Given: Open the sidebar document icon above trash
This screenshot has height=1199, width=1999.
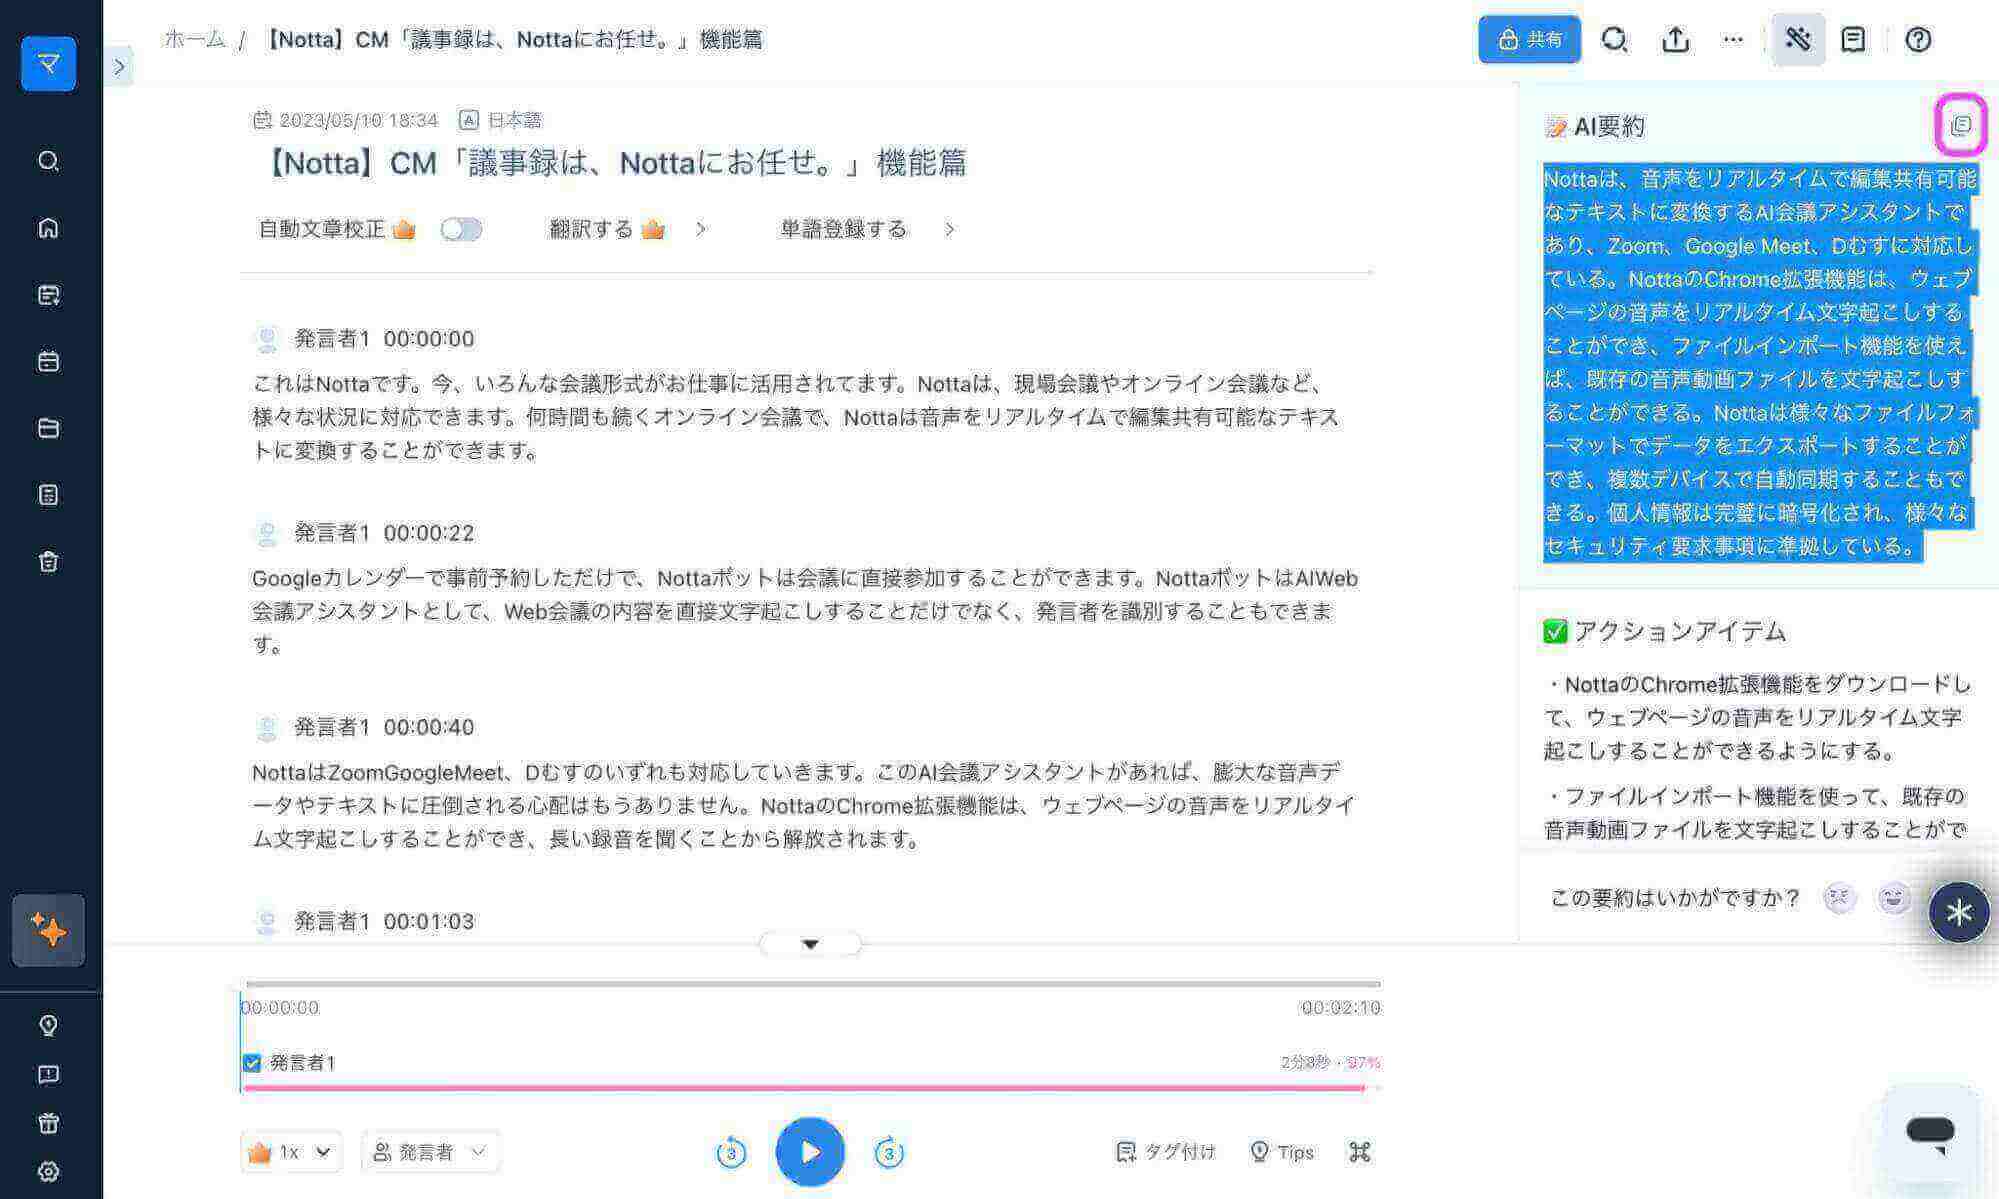Looking at the screenshot, I should tap(48, 494).
